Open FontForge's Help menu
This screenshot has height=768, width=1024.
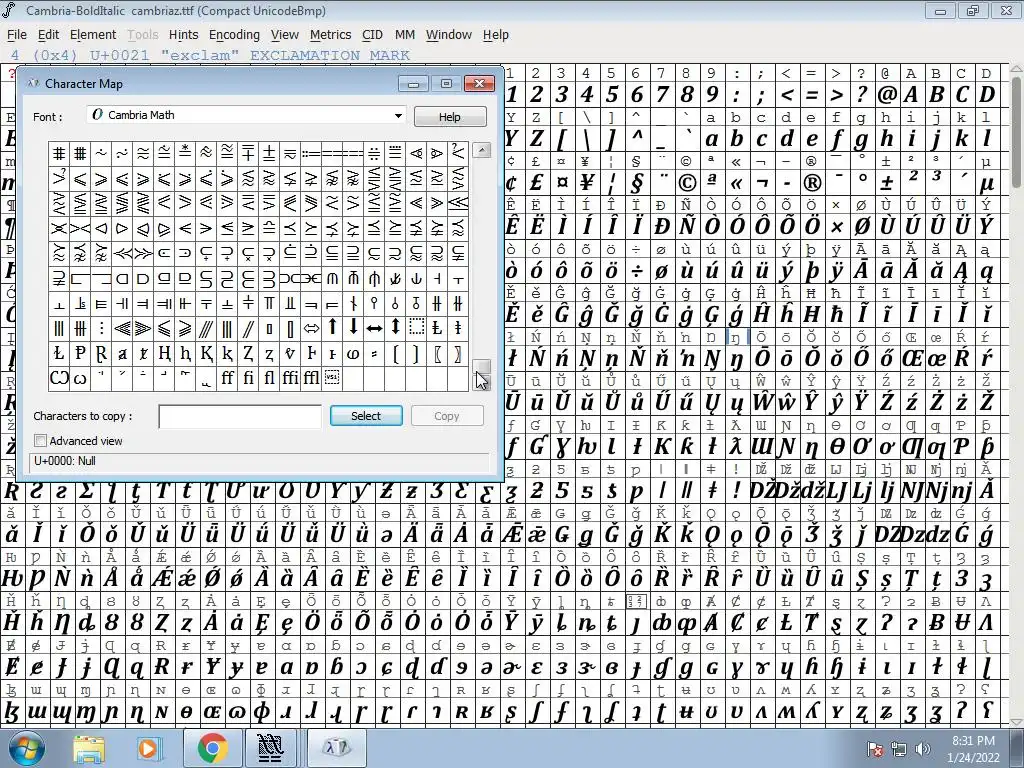(x=496, y=35)
